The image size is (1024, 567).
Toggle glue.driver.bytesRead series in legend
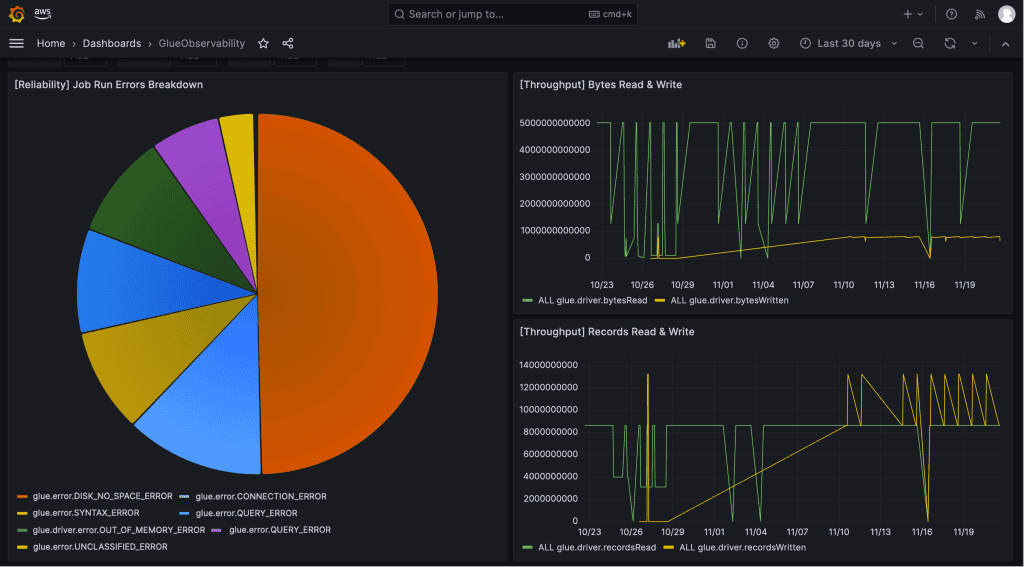(x=592, y=300)
